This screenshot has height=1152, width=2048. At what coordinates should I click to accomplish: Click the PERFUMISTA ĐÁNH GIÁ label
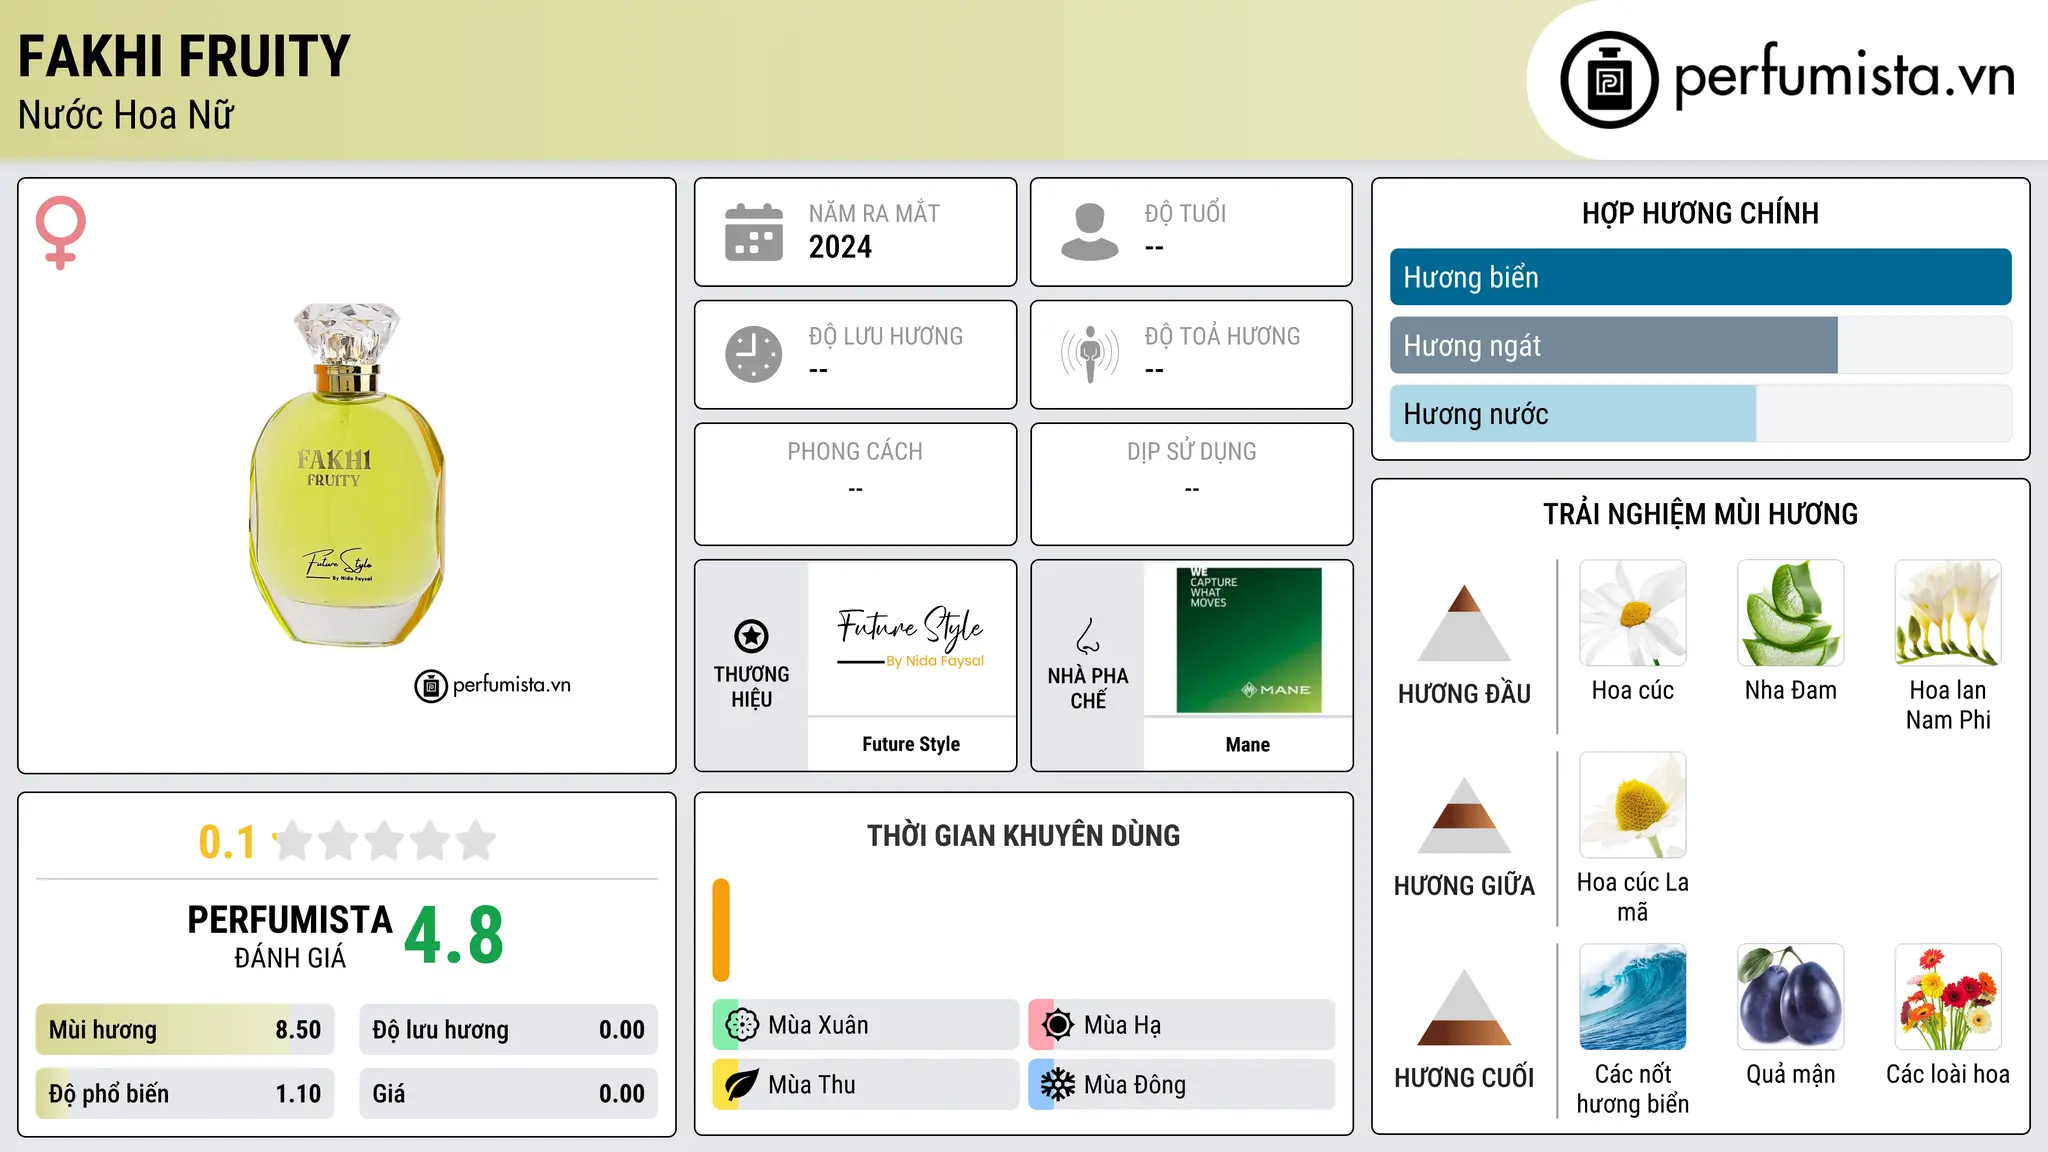coord(290,936)
